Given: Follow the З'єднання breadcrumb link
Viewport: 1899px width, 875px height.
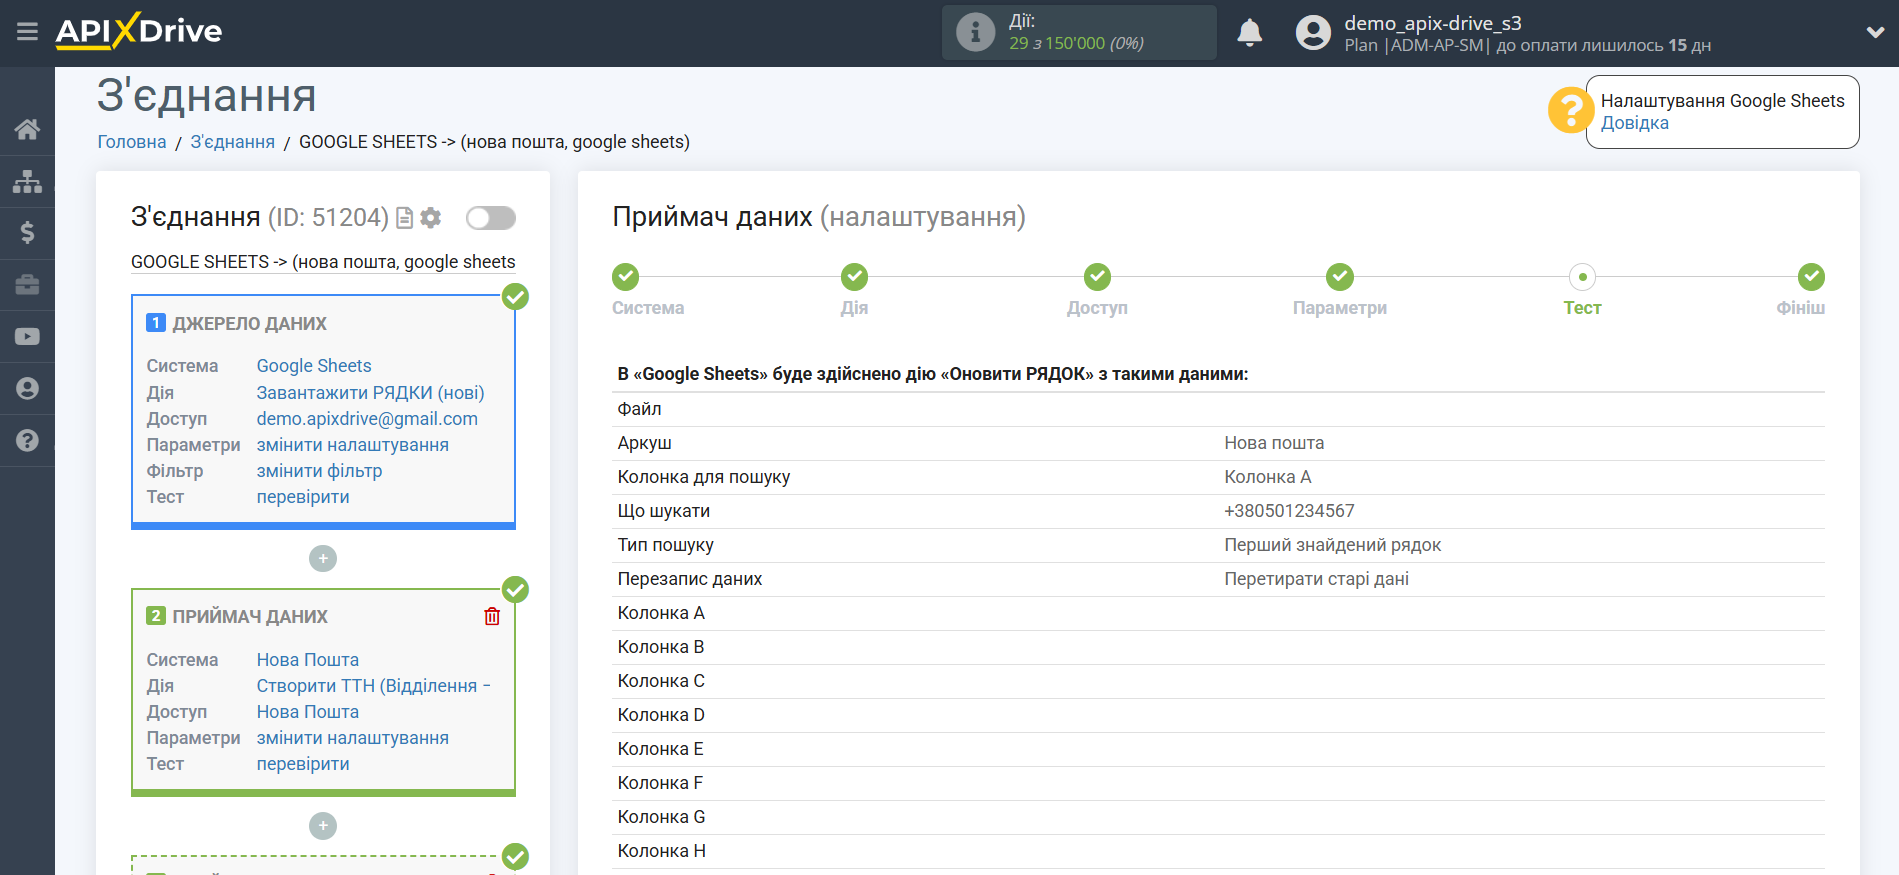Looking at the screenshot, I should [232, 142].
